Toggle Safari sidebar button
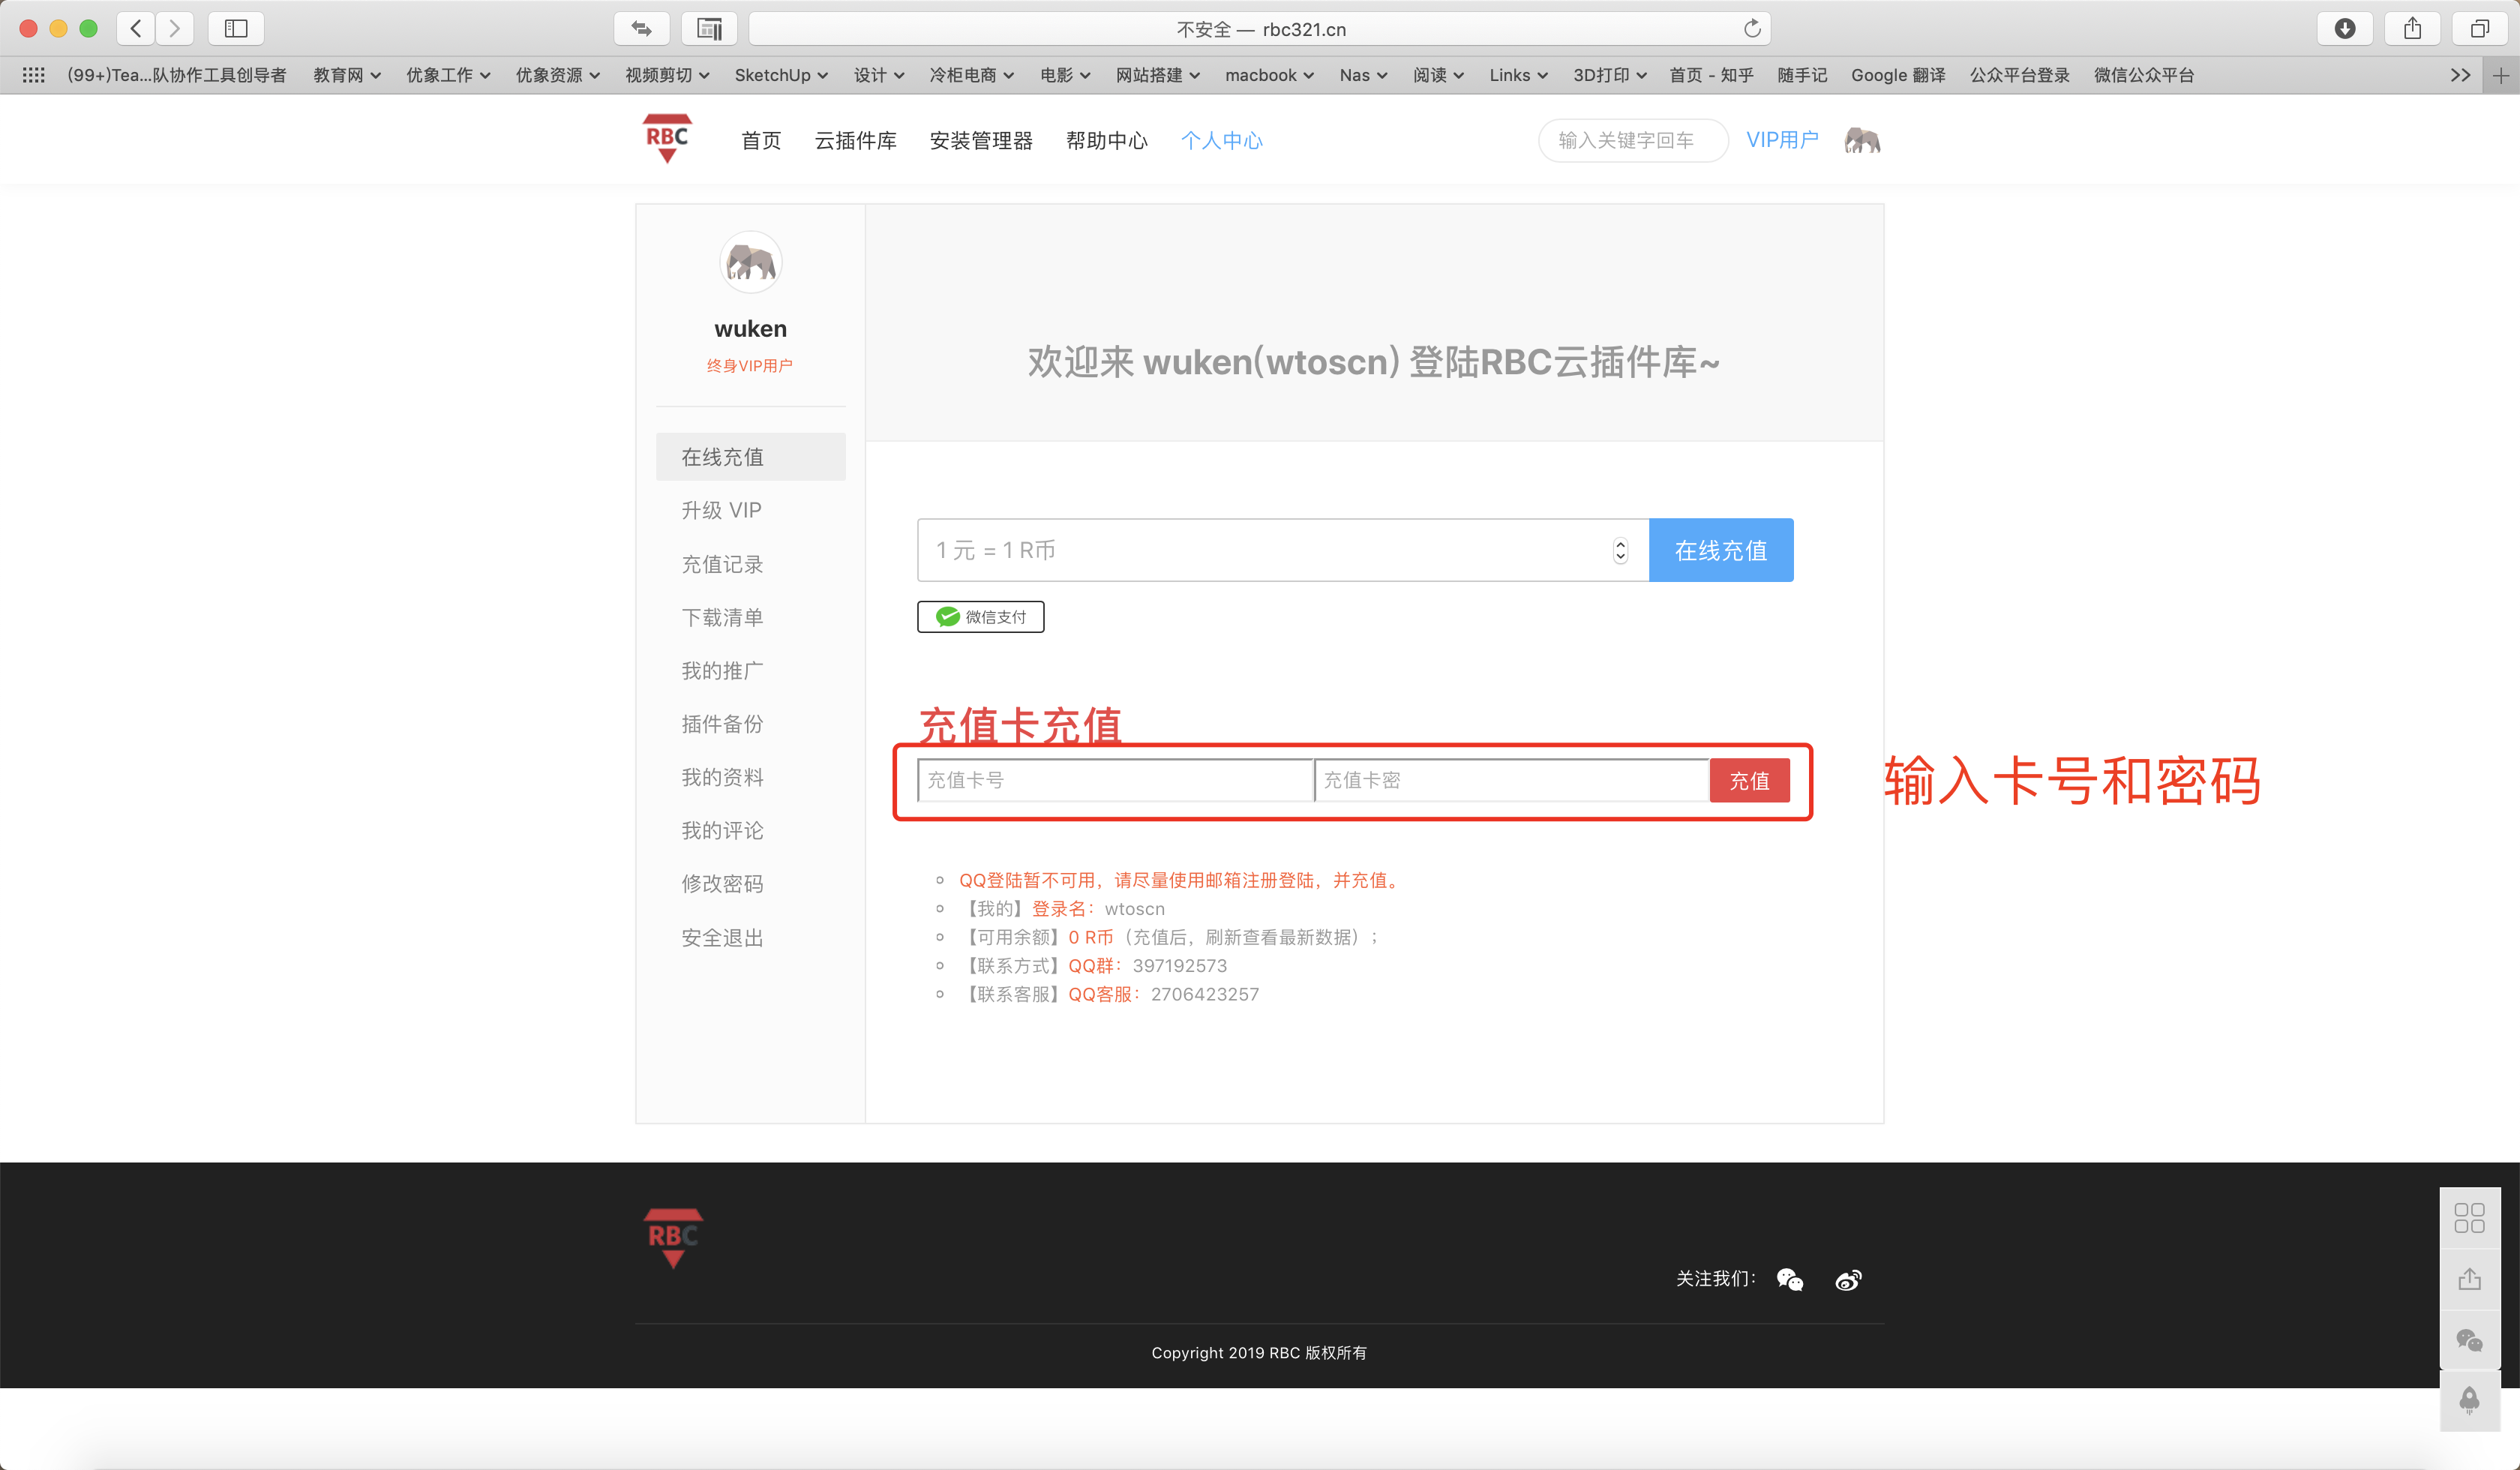 [x=236, y=29]
